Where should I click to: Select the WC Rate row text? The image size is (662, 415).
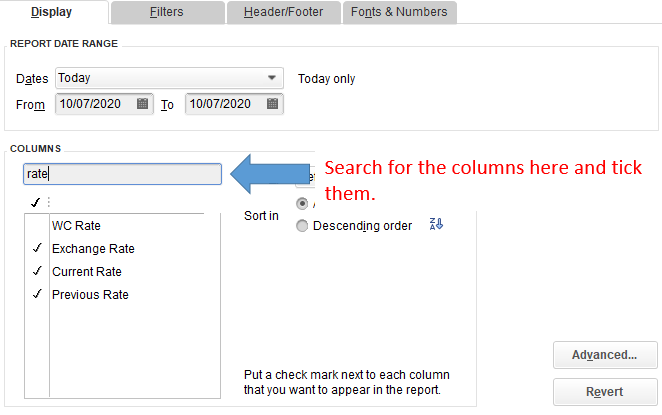point(76,226)
